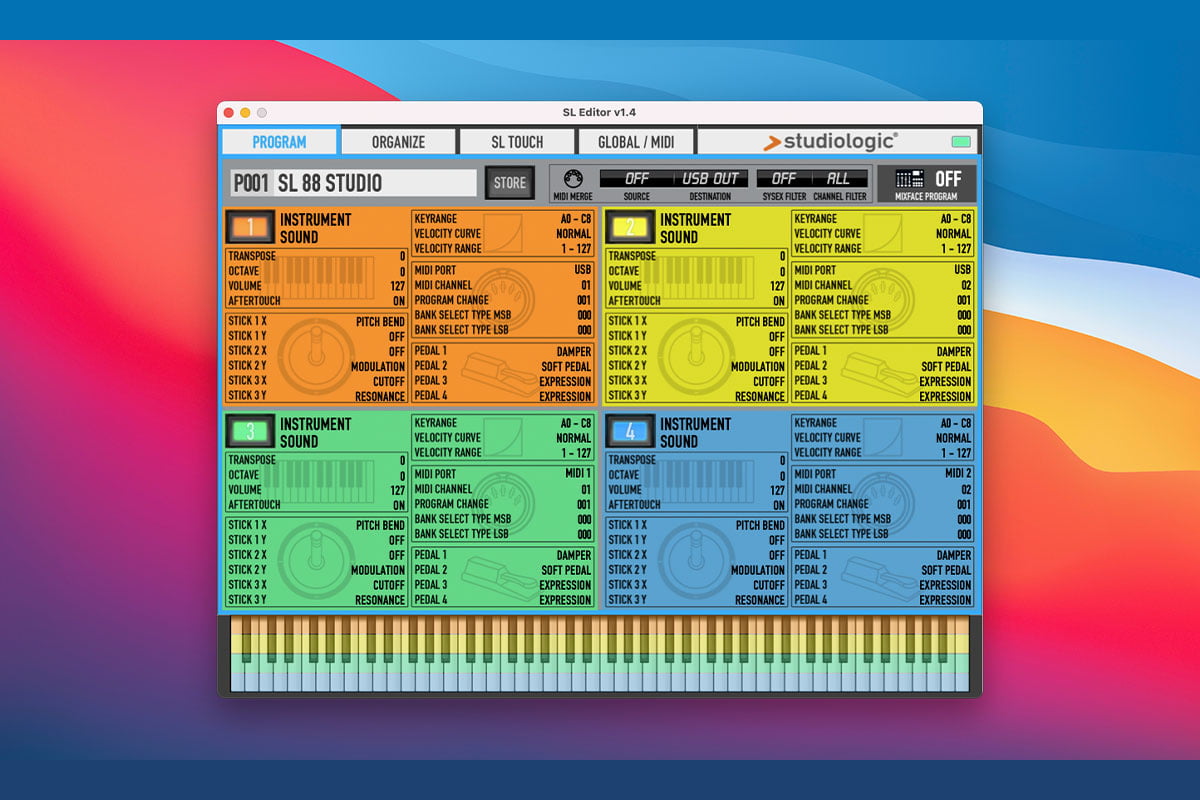The width and height of the screenshot is (1200, 800).
Task: Open the ORGANIZE tab
Action: click(398, 141)
